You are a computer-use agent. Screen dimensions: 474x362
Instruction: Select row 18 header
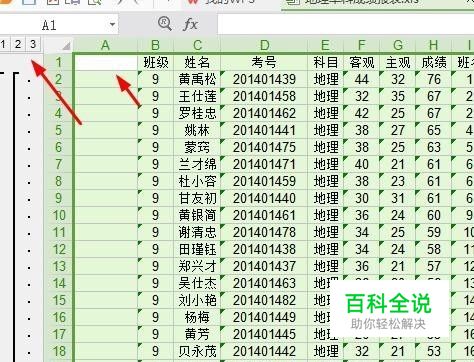point(59,351)
